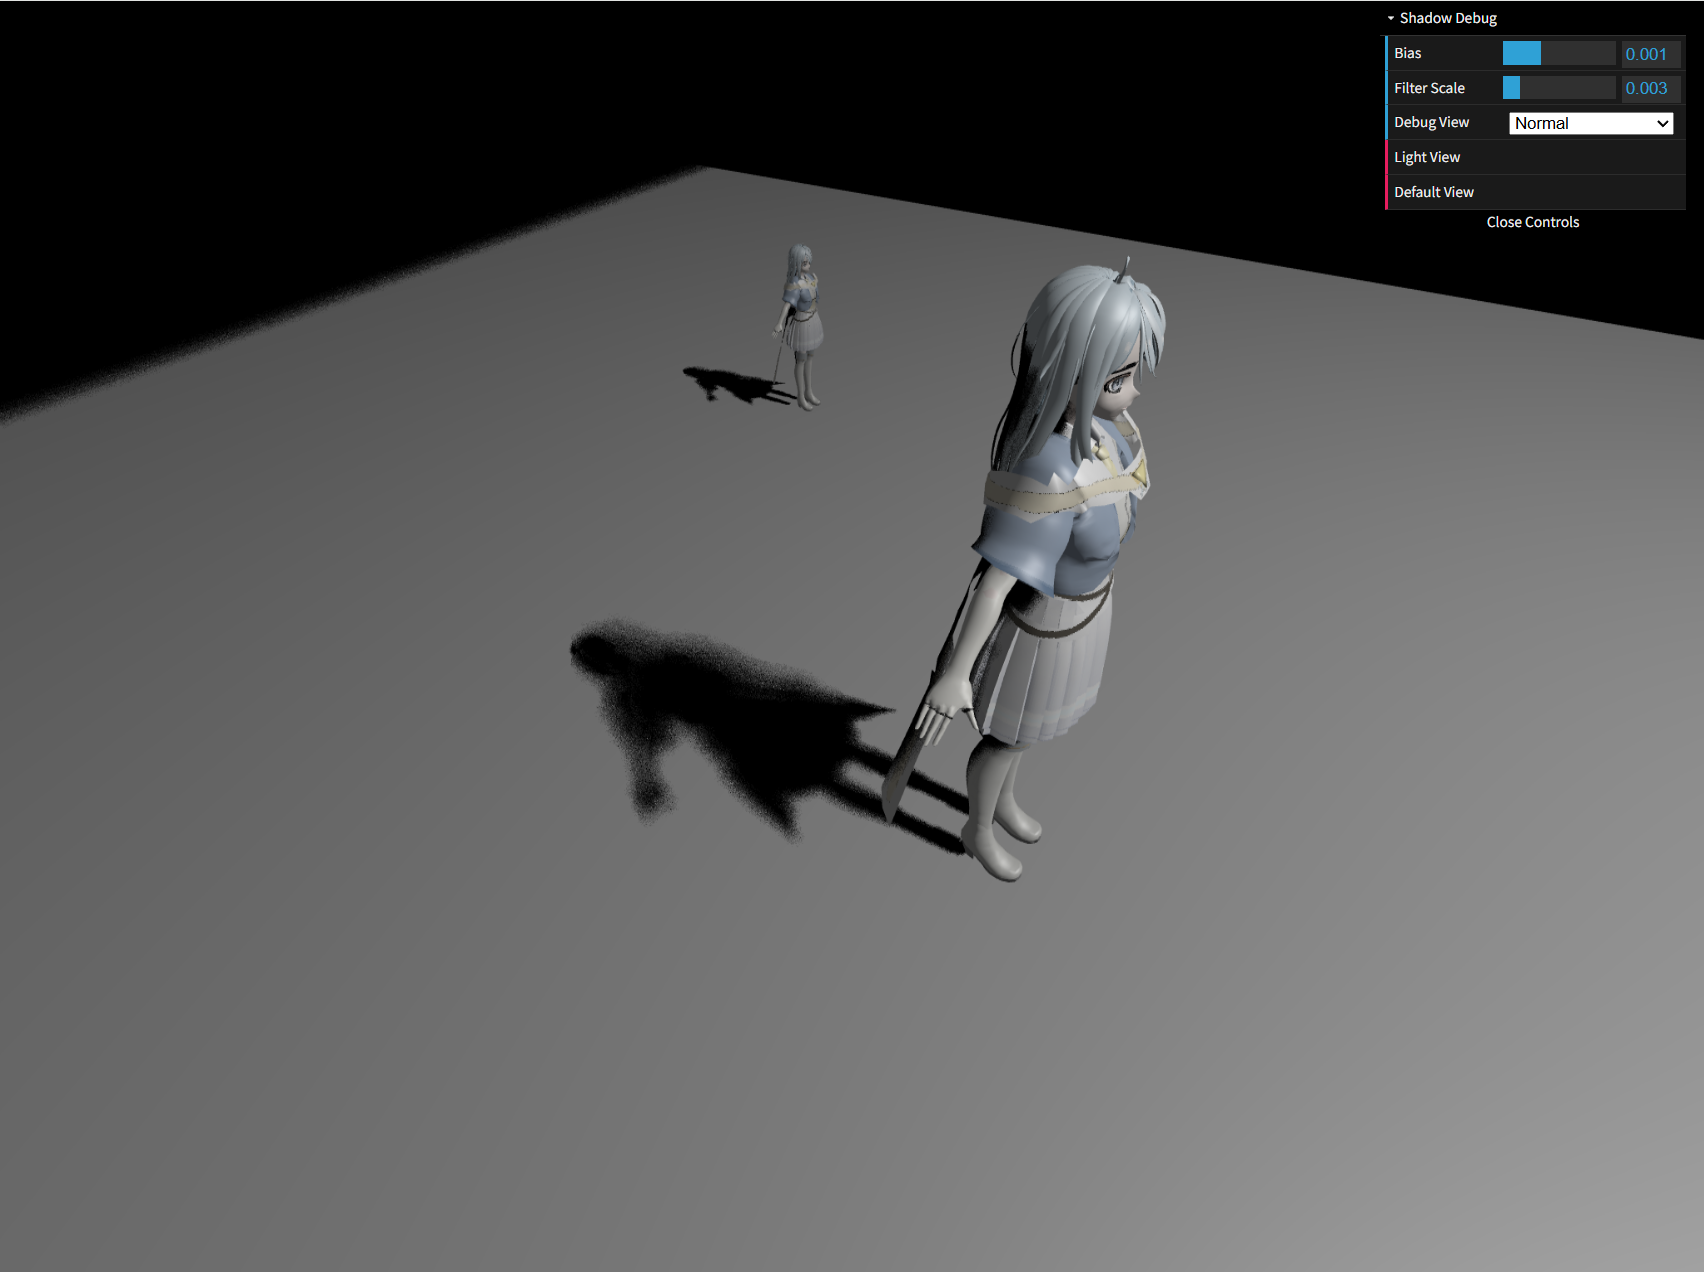Edit the Bias value 0.001 field
The height and width of the screenshot is (1272, 1704).
1650,54
